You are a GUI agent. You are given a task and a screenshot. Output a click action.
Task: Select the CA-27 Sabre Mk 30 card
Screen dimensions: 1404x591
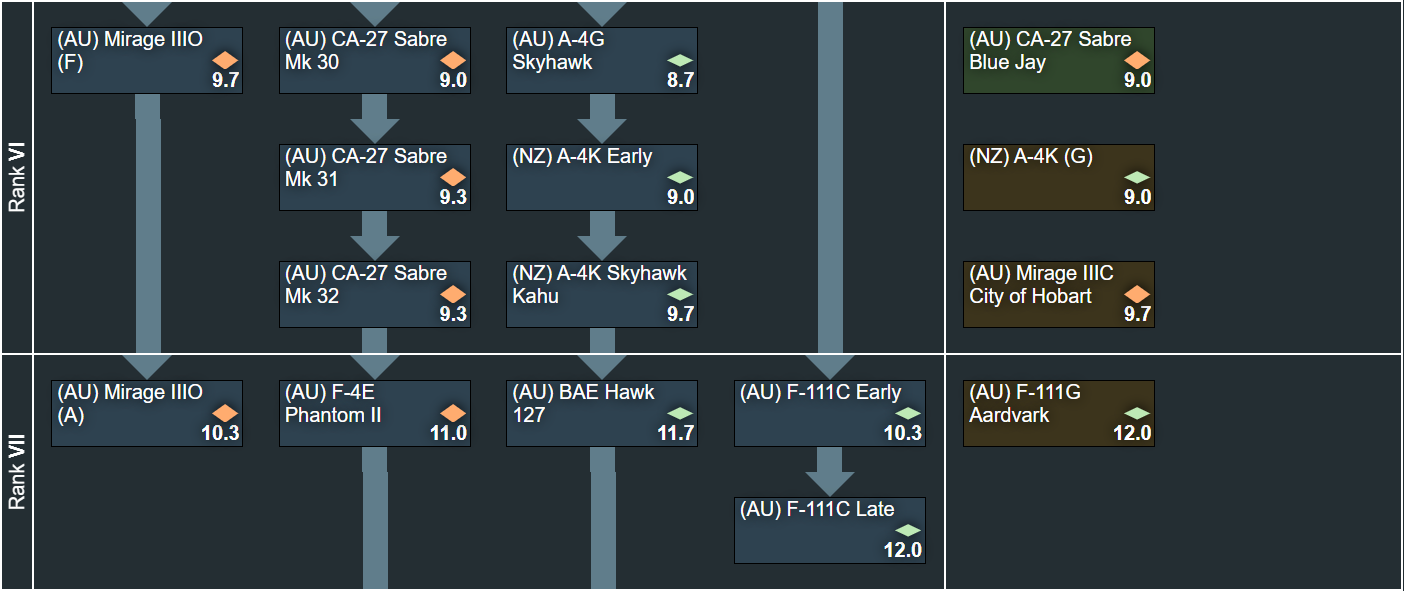pos(375,60)
